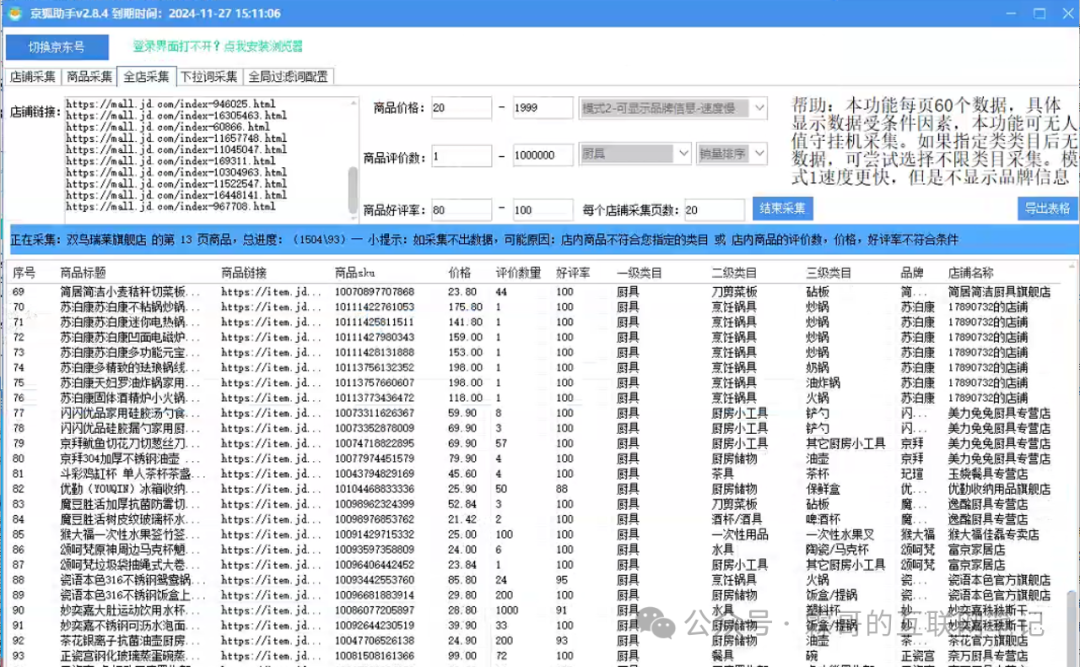The image size is (1080, 667).
Task: Switch to the 商品采集 tab
Action: click(89, 77)
